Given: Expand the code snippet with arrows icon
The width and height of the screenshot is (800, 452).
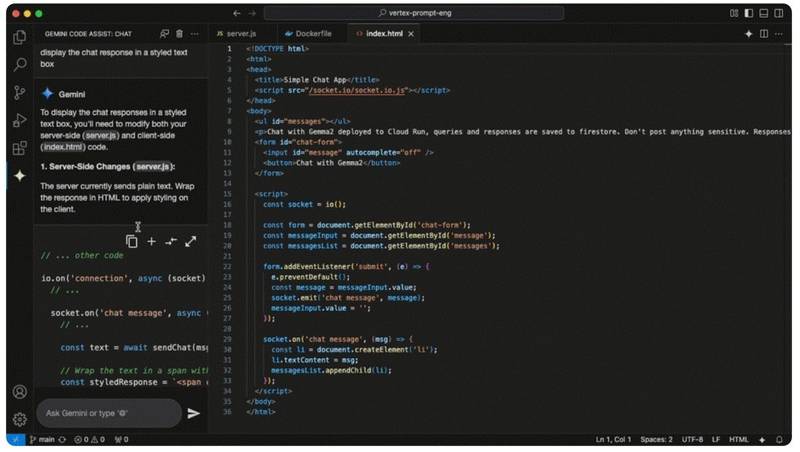Looking at the screenshot, I should tap(190, 241).
